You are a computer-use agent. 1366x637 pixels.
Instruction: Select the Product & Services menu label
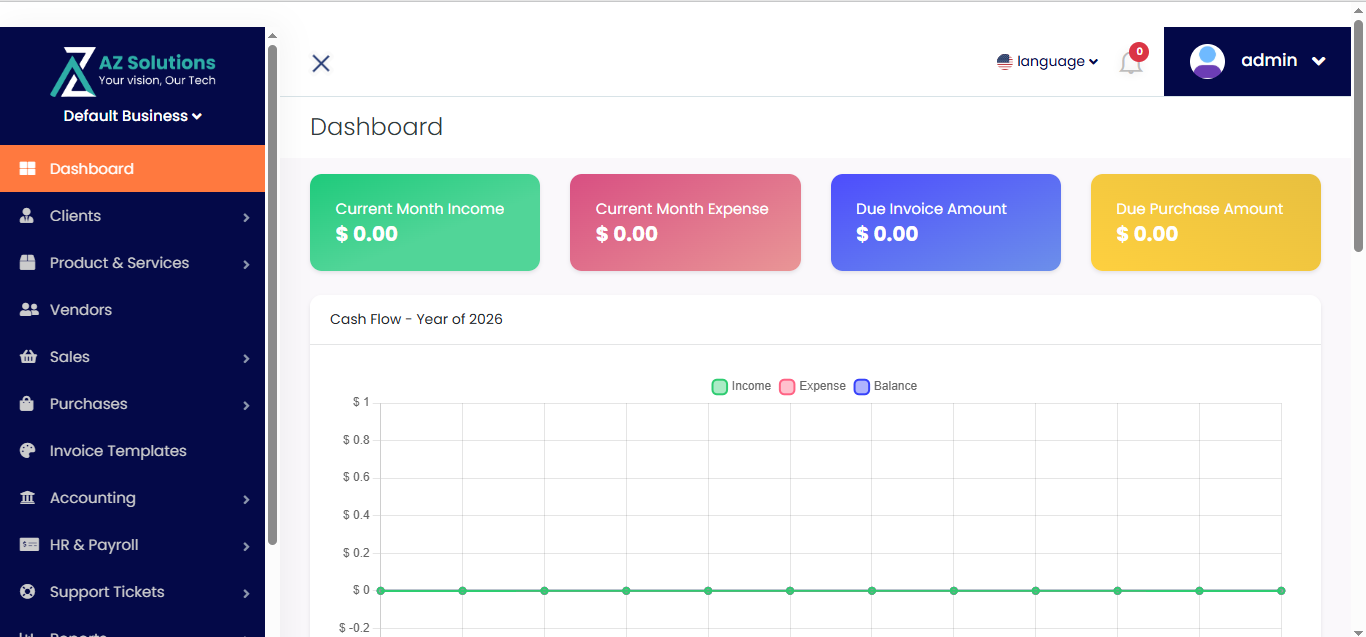(119, 263)
